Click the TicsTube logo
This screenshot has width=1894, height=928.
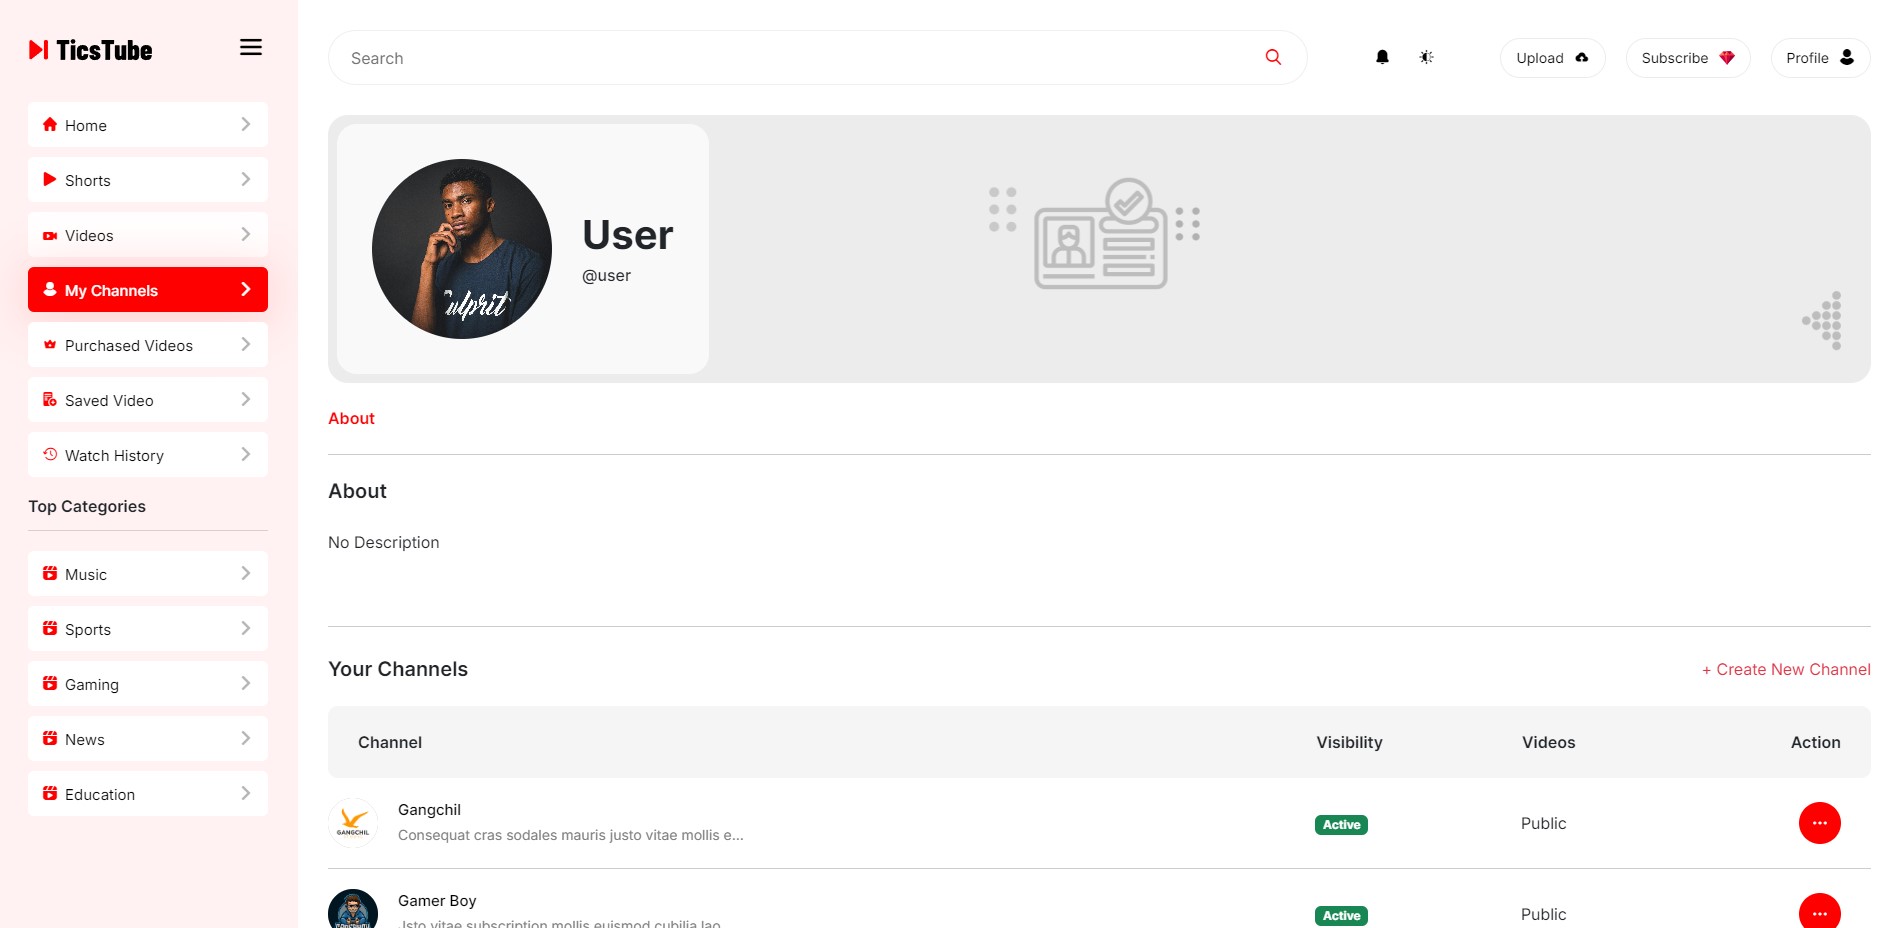[91, 50]
